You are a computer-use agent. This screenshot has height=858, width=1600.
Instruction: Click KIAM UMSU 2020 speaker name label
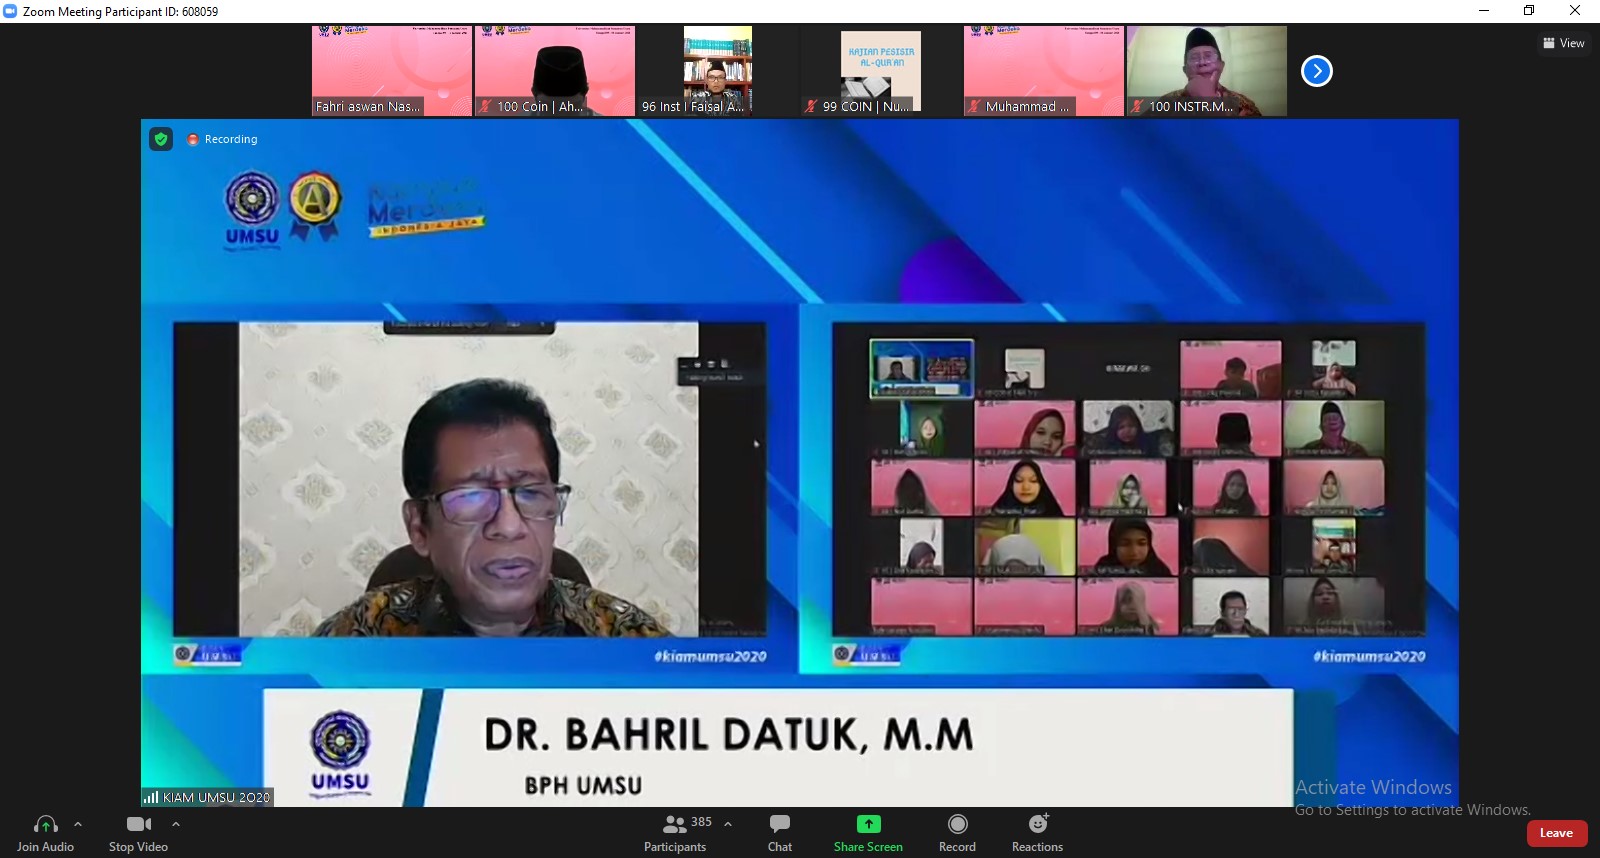click(208, 797)
